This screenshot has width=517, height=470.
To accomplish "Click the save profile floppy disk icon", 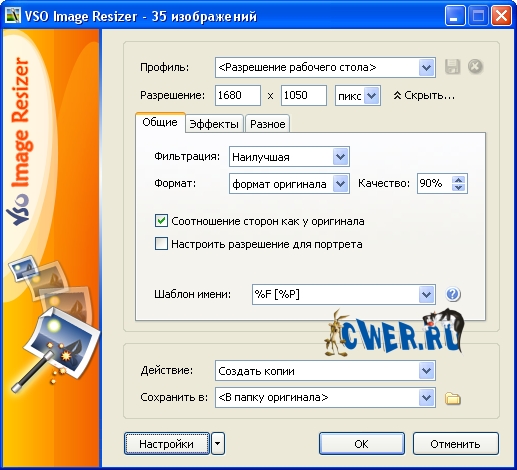I will [x=452, y=67].
